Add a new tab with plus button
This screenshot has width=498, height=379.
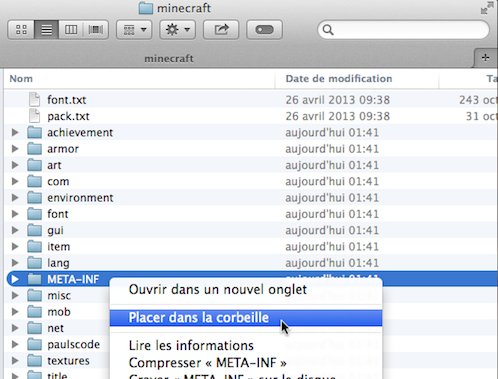pyautogui.click(x=485, y=58)
